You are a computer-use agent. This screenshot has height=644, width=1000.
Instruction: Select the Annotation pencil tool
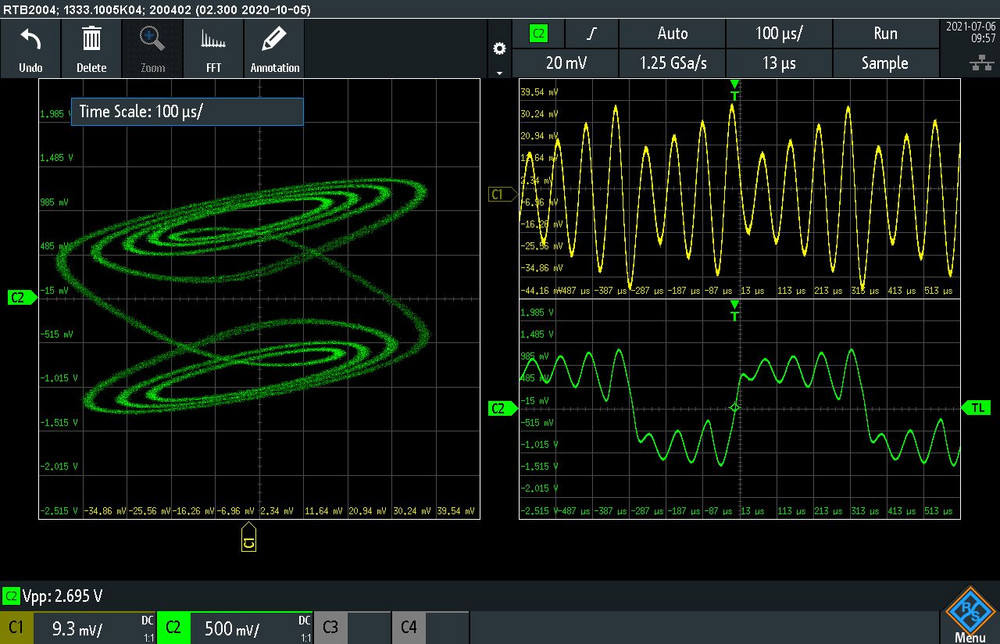click(x=274, y=49)
